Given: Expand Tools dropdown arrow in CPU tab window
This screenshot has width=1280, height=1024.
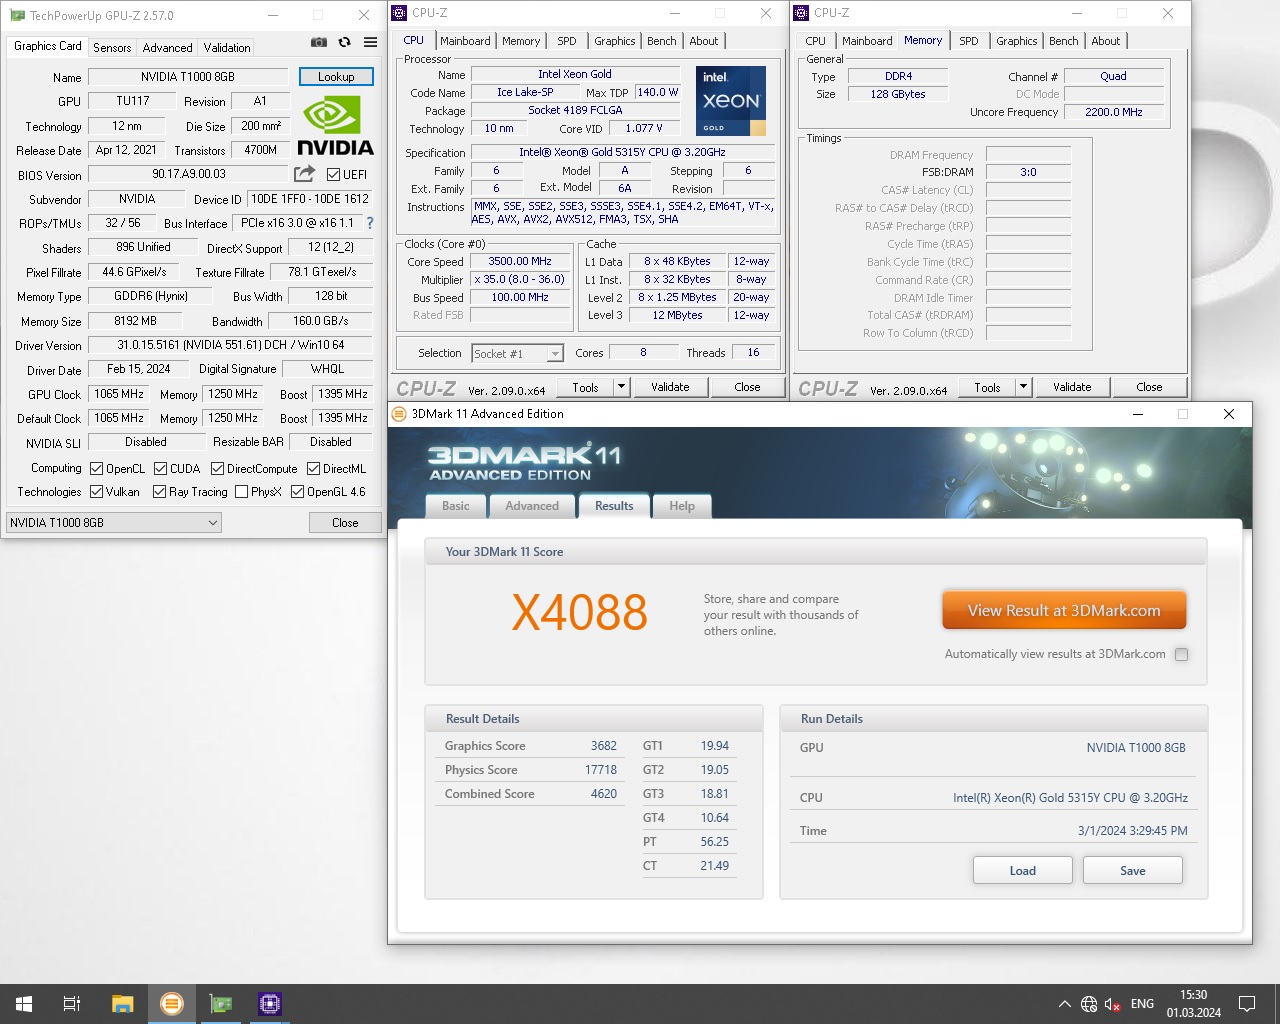Looking at the screenshot, I should point(621,387).
